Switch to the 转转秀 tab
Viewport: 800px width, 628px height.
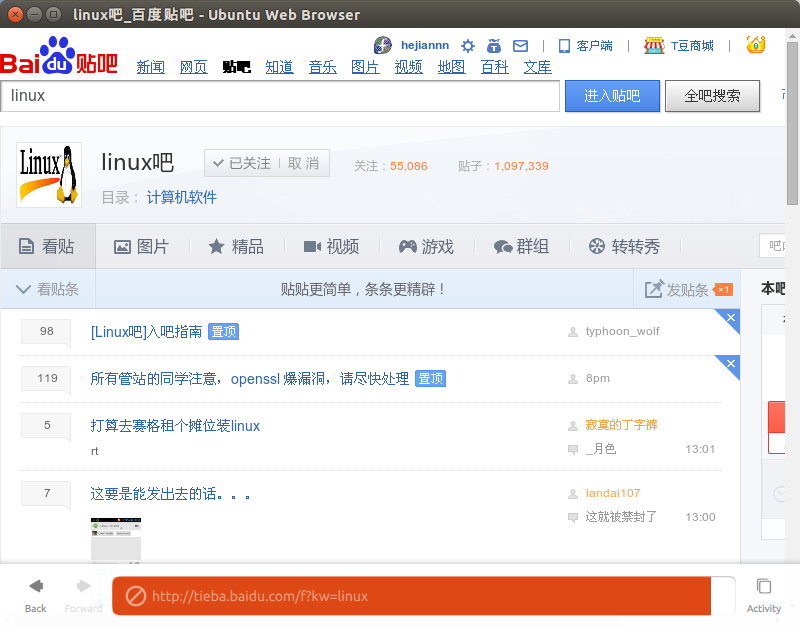(624, 247)
